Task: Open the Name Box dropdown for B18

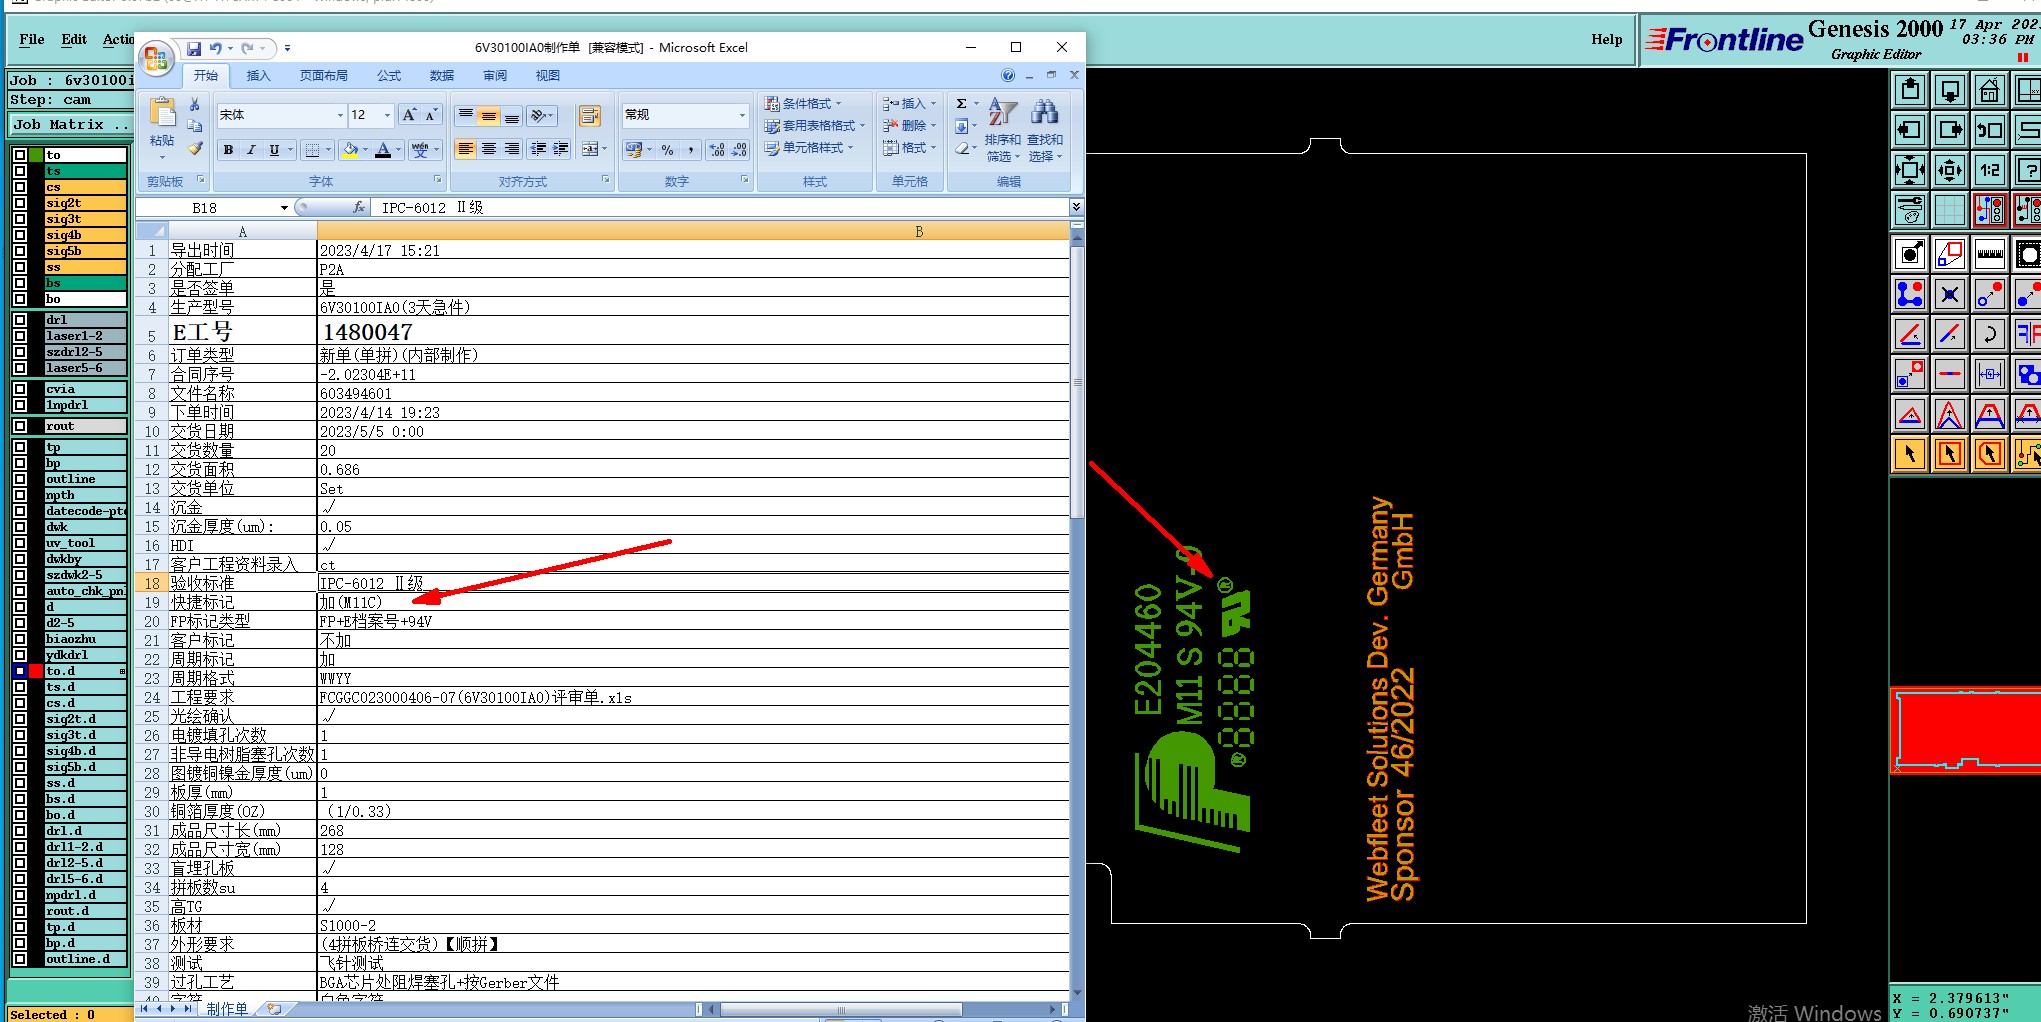Action: (284, 208)
